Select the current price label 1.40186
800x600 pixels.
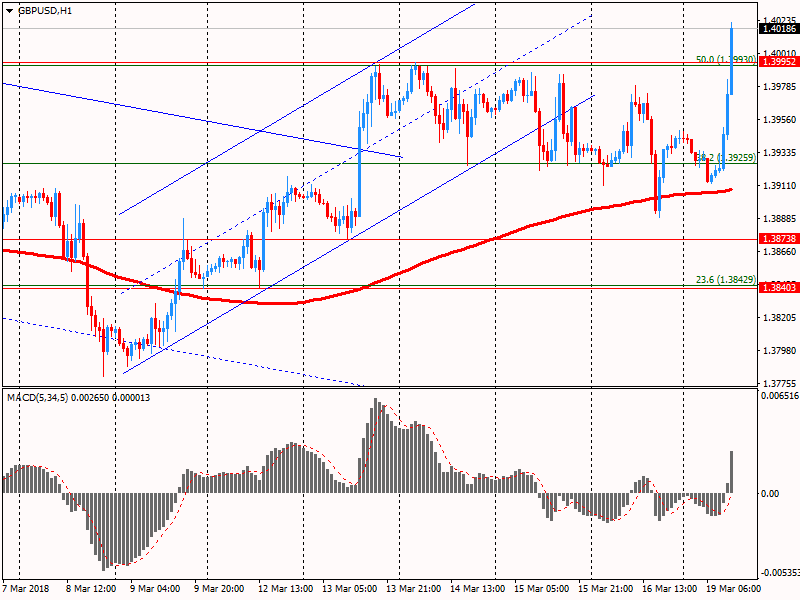pos(779,29)
